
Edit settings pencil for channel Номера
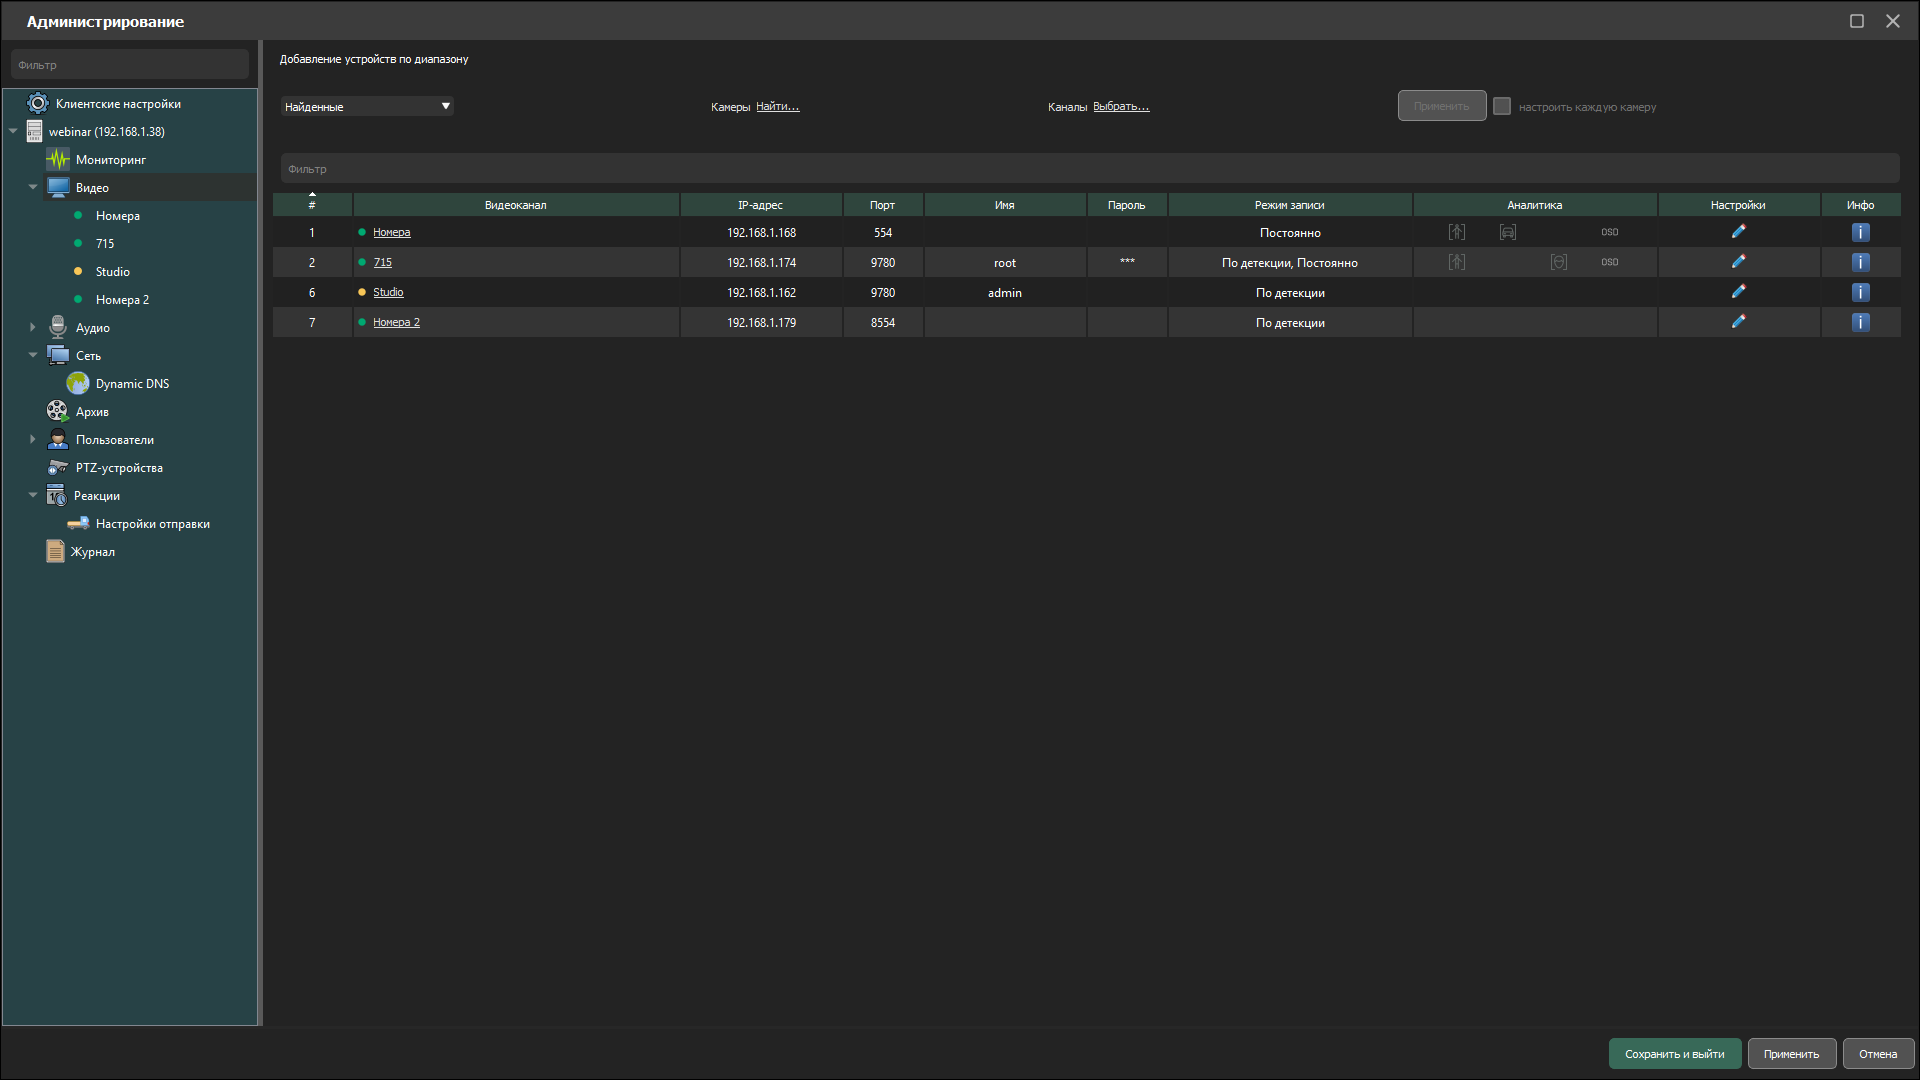pyautogui.click(x=1738, y=232)
